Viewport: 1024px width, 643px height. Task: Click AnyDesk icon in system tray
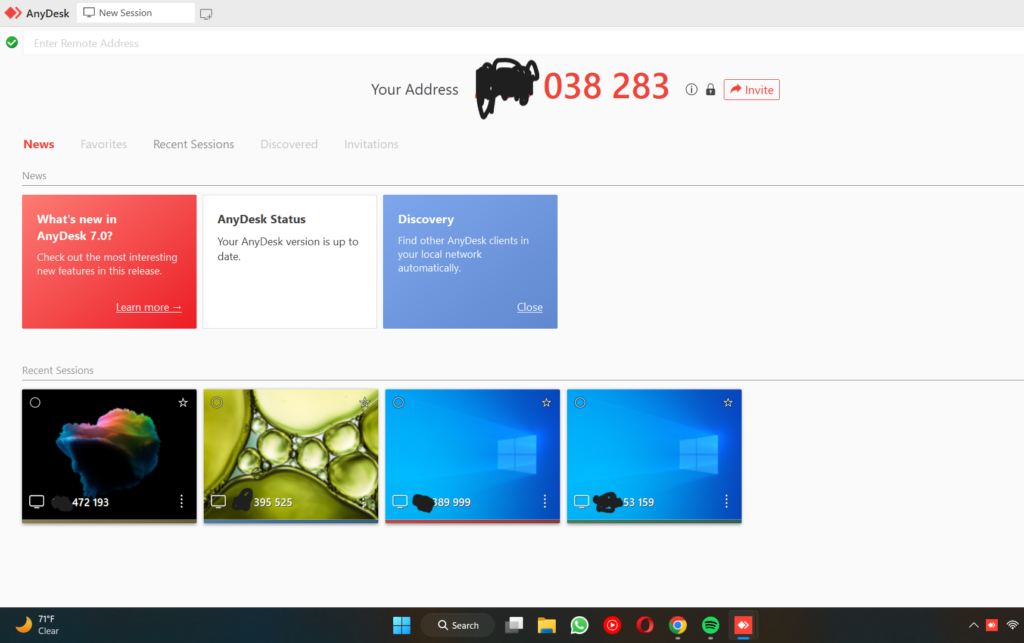tap(992, 625)
